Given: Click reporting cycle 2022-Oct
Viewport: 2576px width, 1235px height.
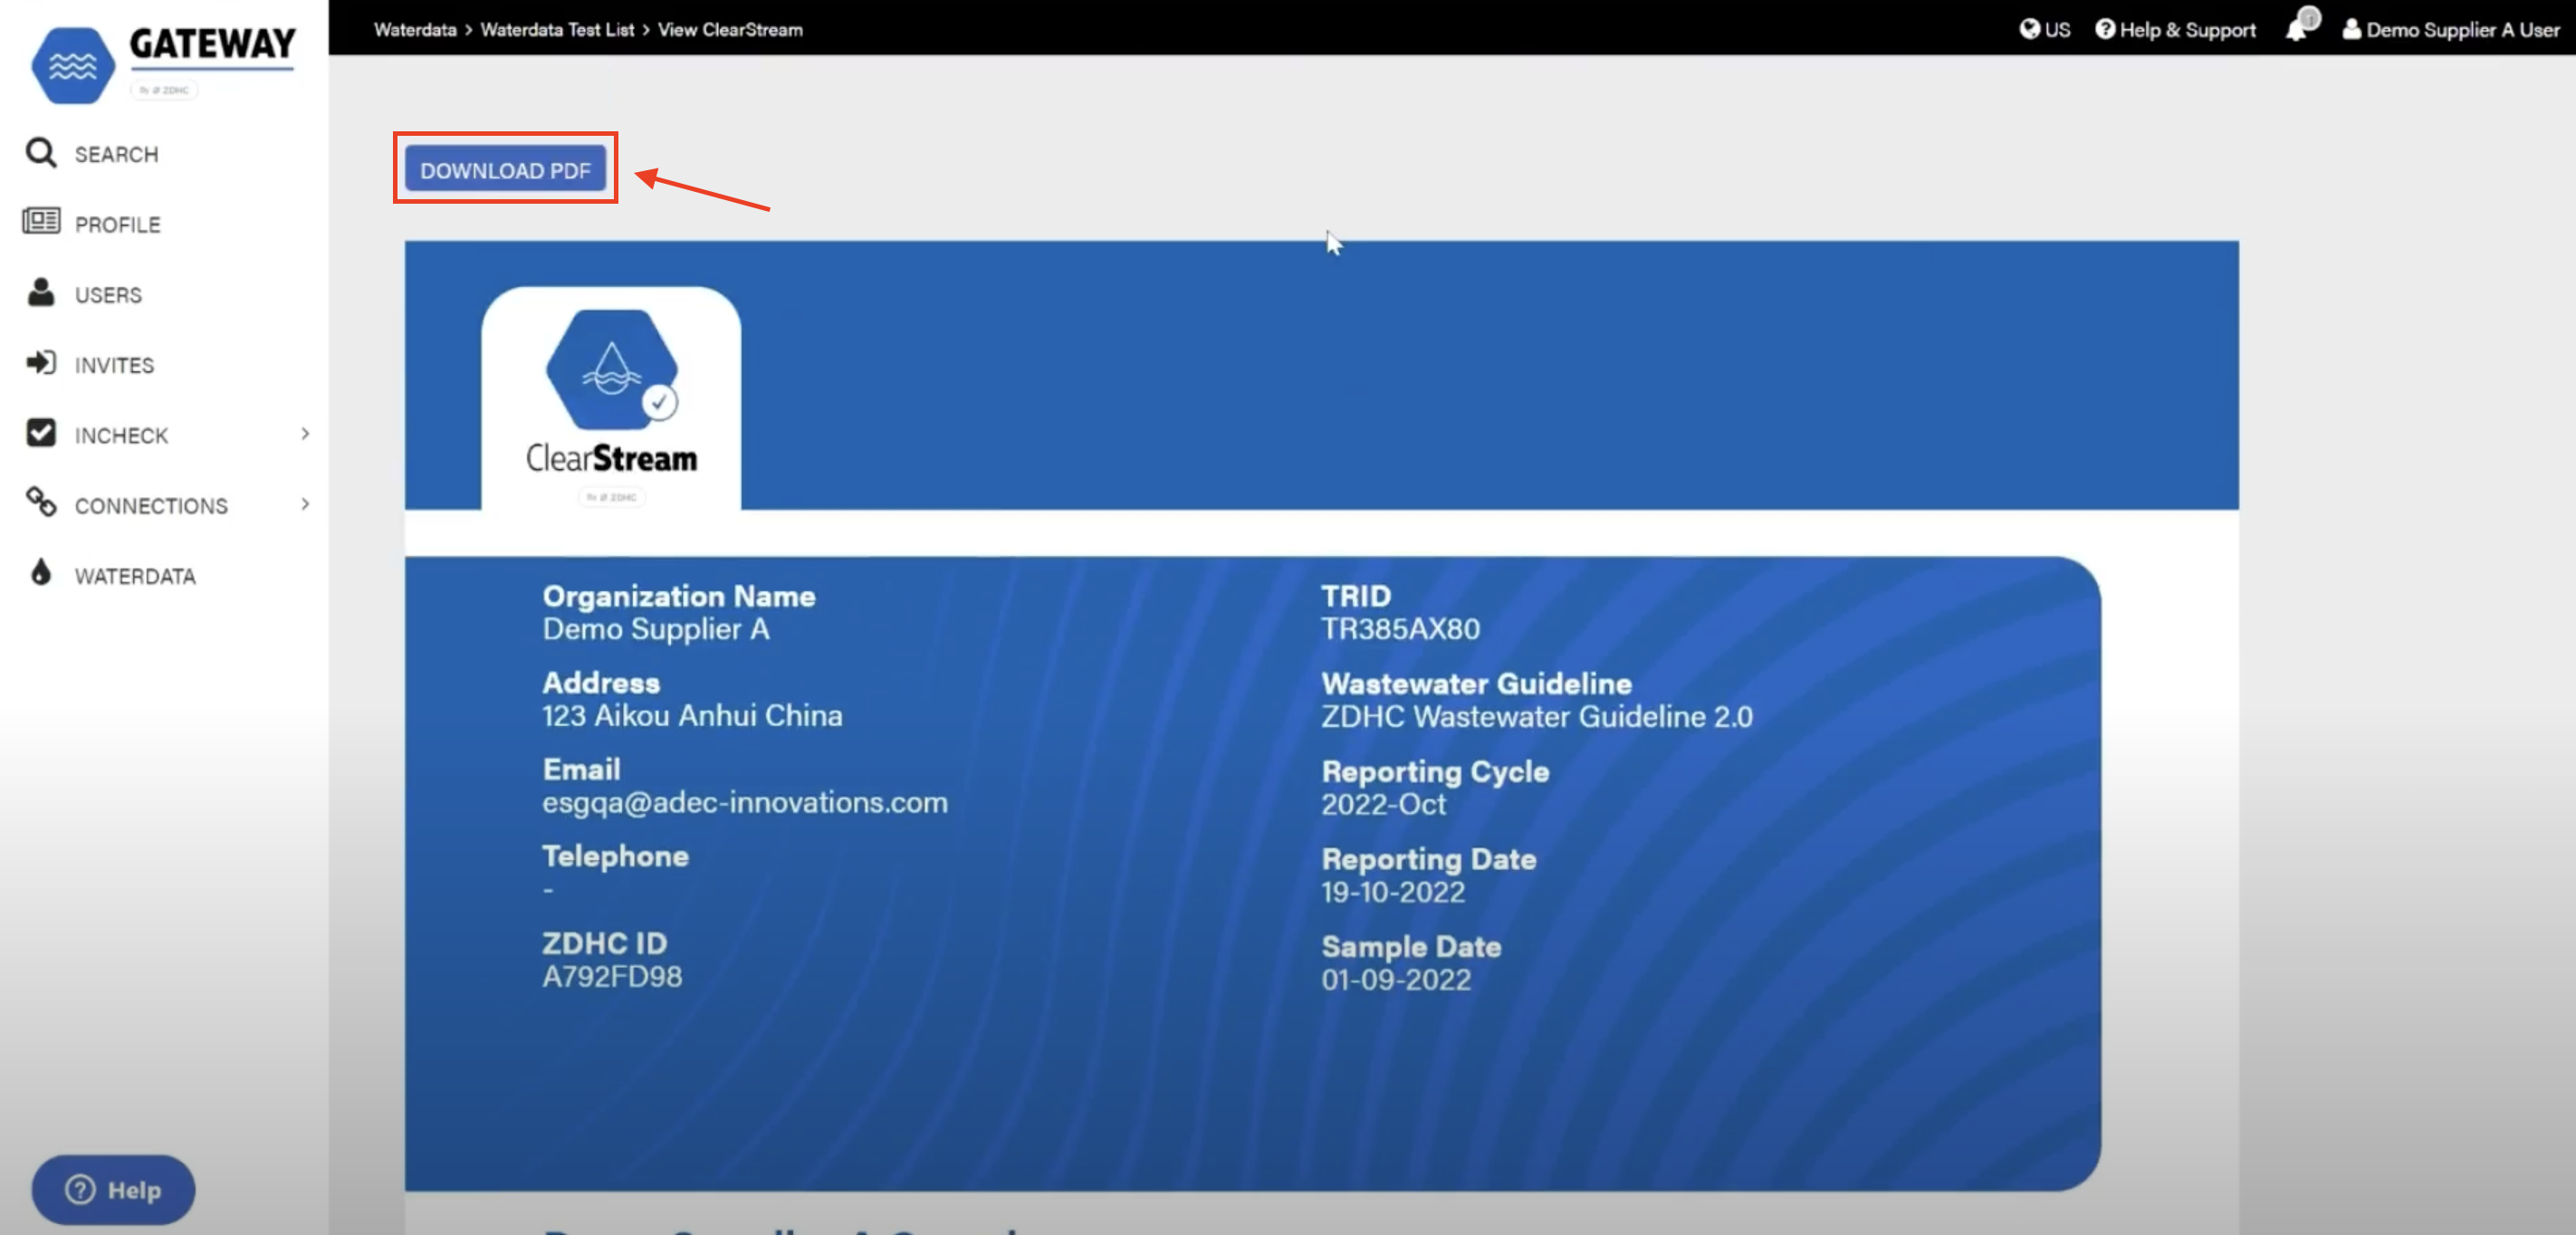Looking at the screenshot, I should pos(1383,804).
